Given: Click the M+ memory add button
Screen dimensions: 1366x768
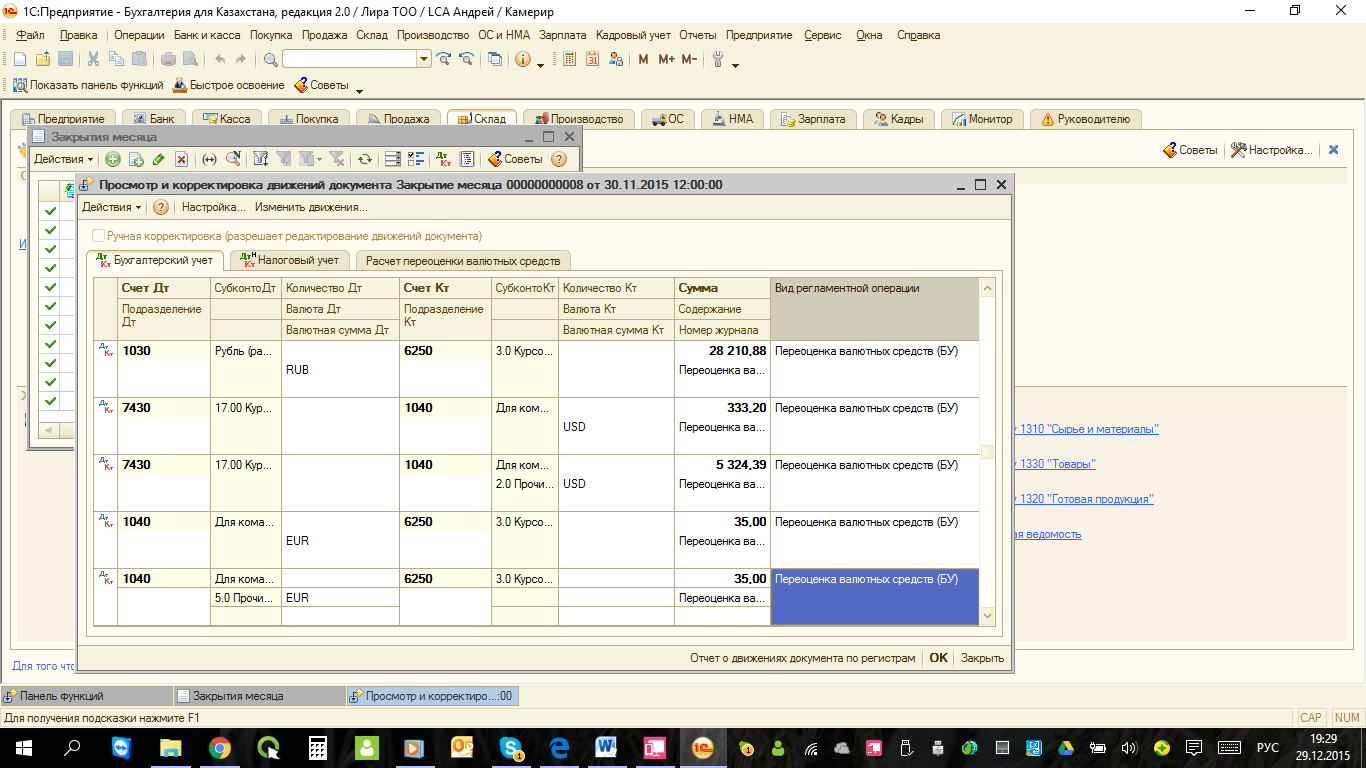Looking at the screenshot, I should click(x=666, y=59).
